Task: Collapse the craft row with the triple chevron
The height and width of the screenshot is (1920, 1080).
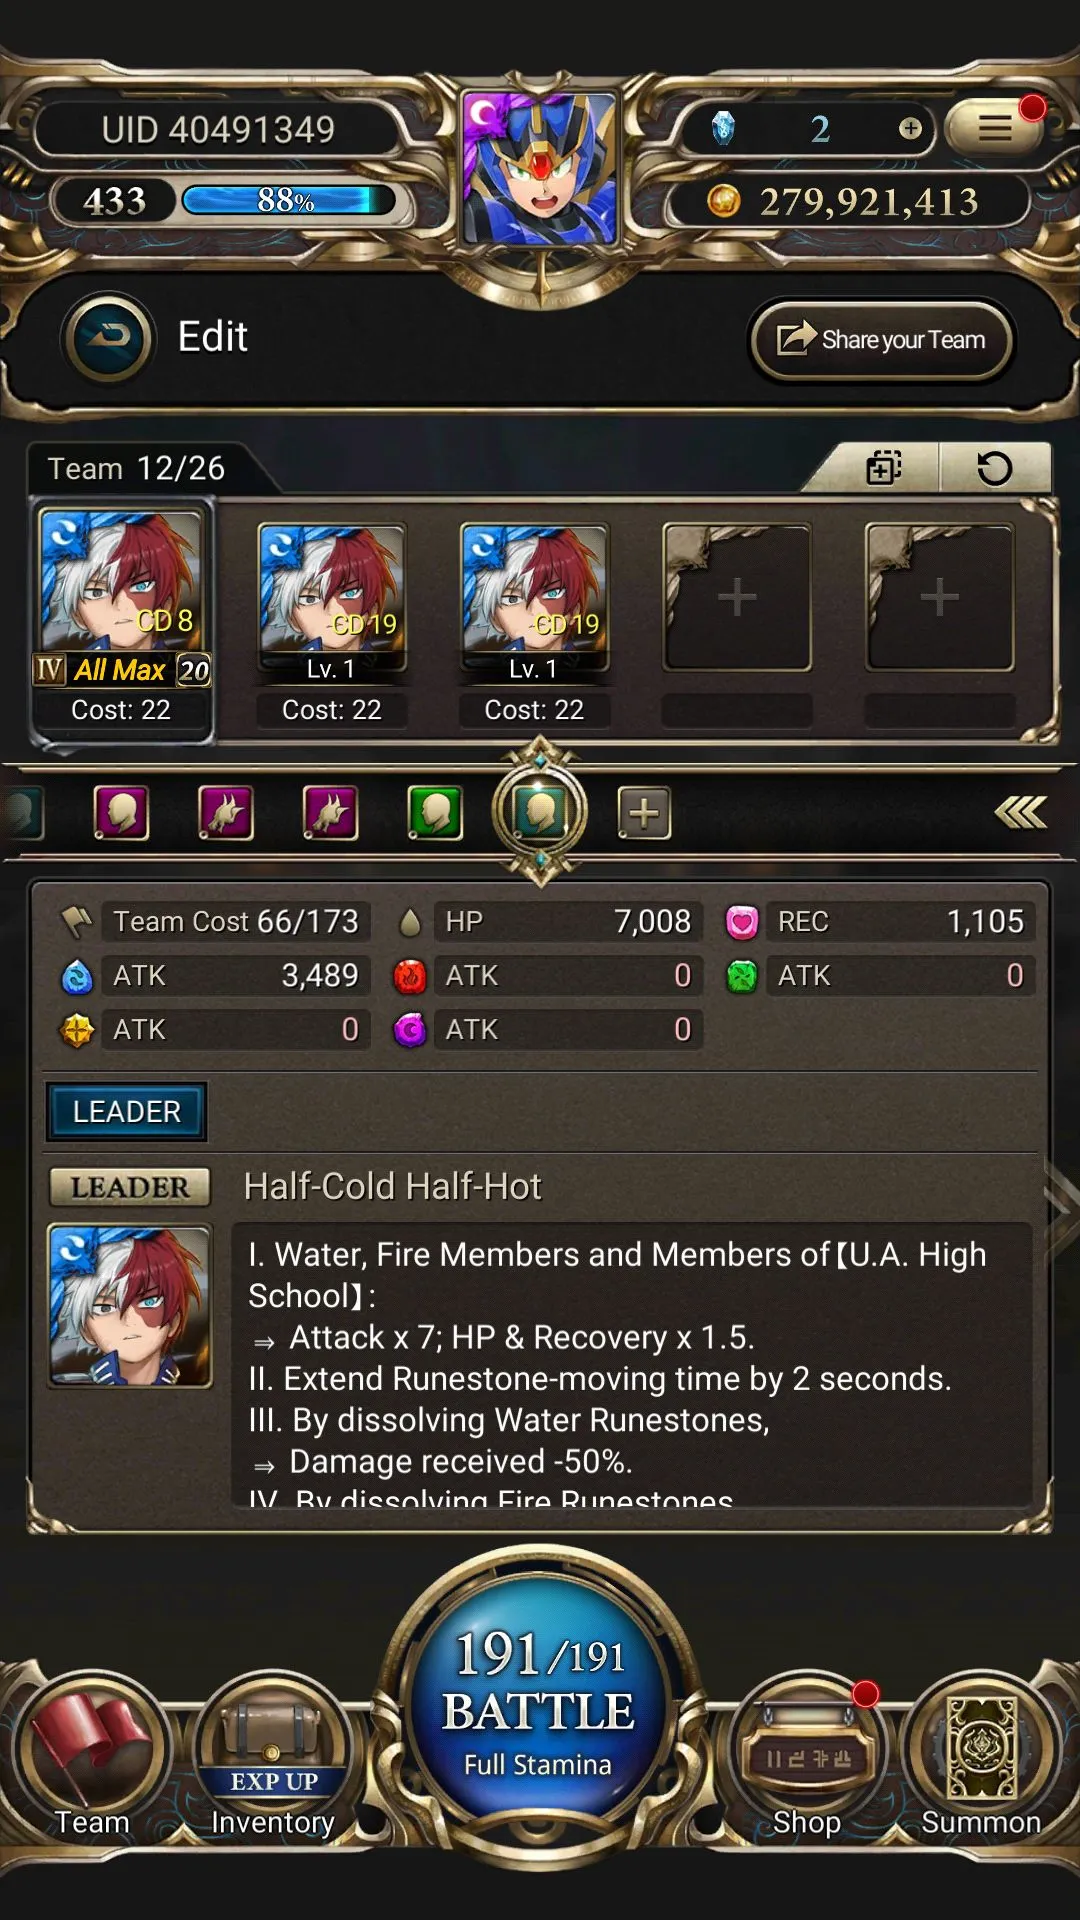Action: point(1021,812)
